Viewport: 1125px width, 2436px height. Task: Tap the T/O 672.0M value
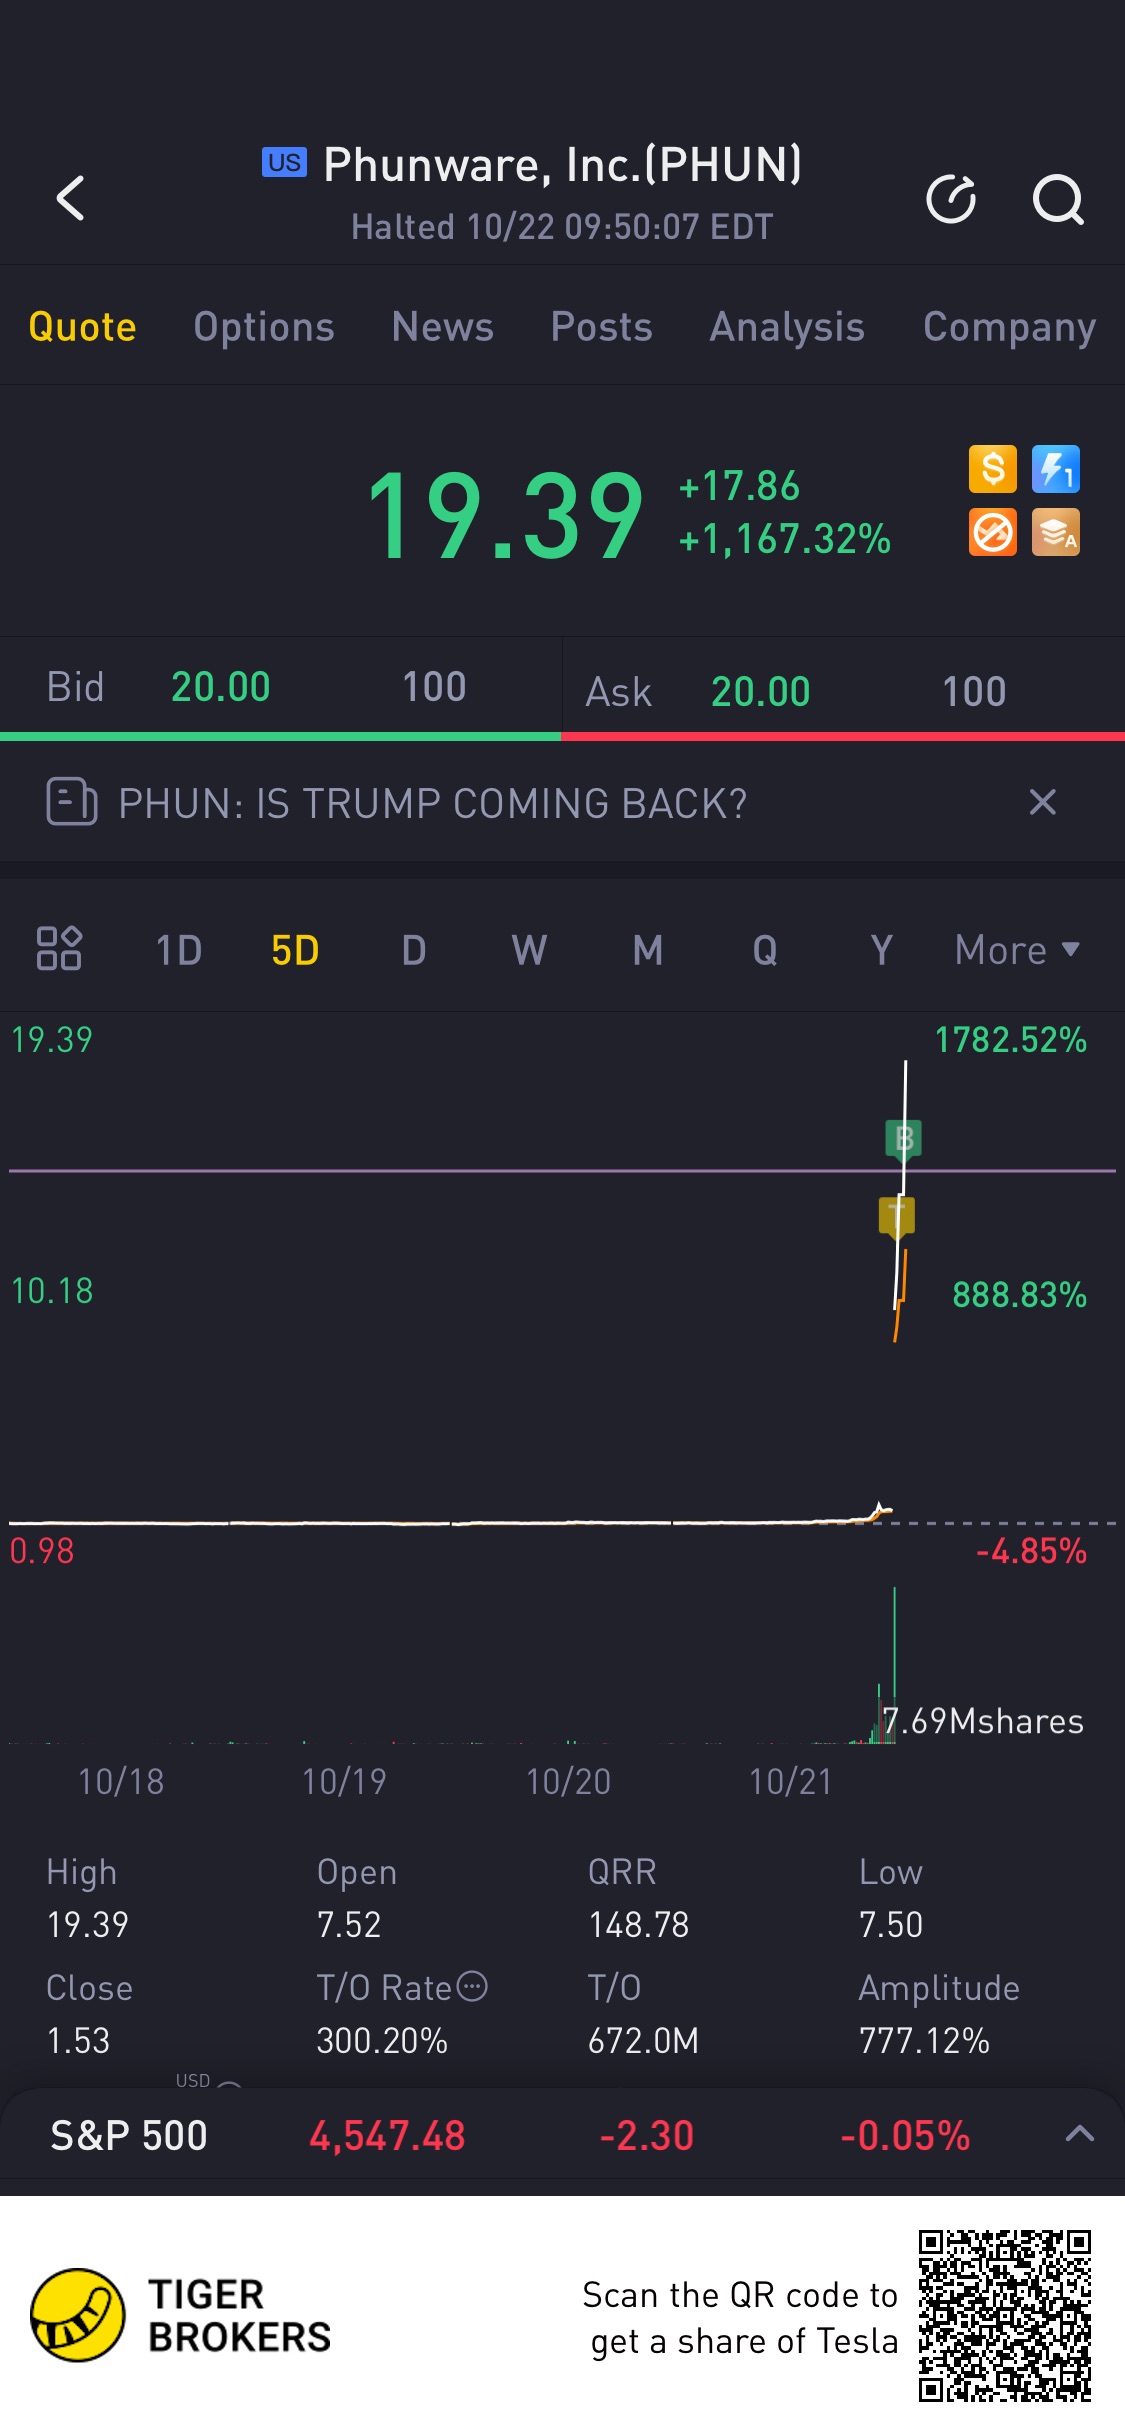coord(643,2040)
